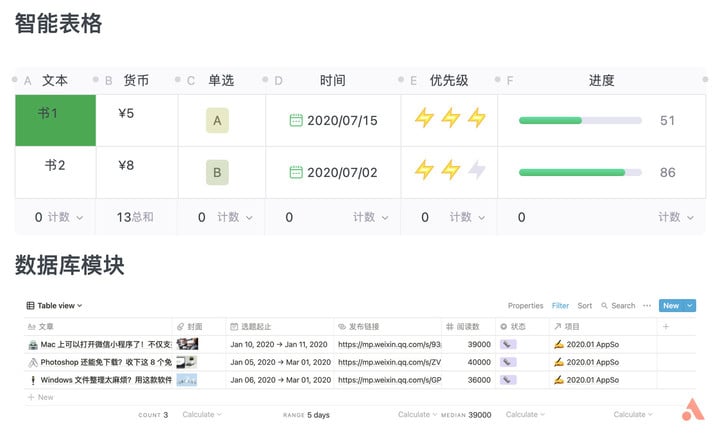Open the arrow dropdown next to New button
This screenshot has width=720, height=437.
coord(689,306)
